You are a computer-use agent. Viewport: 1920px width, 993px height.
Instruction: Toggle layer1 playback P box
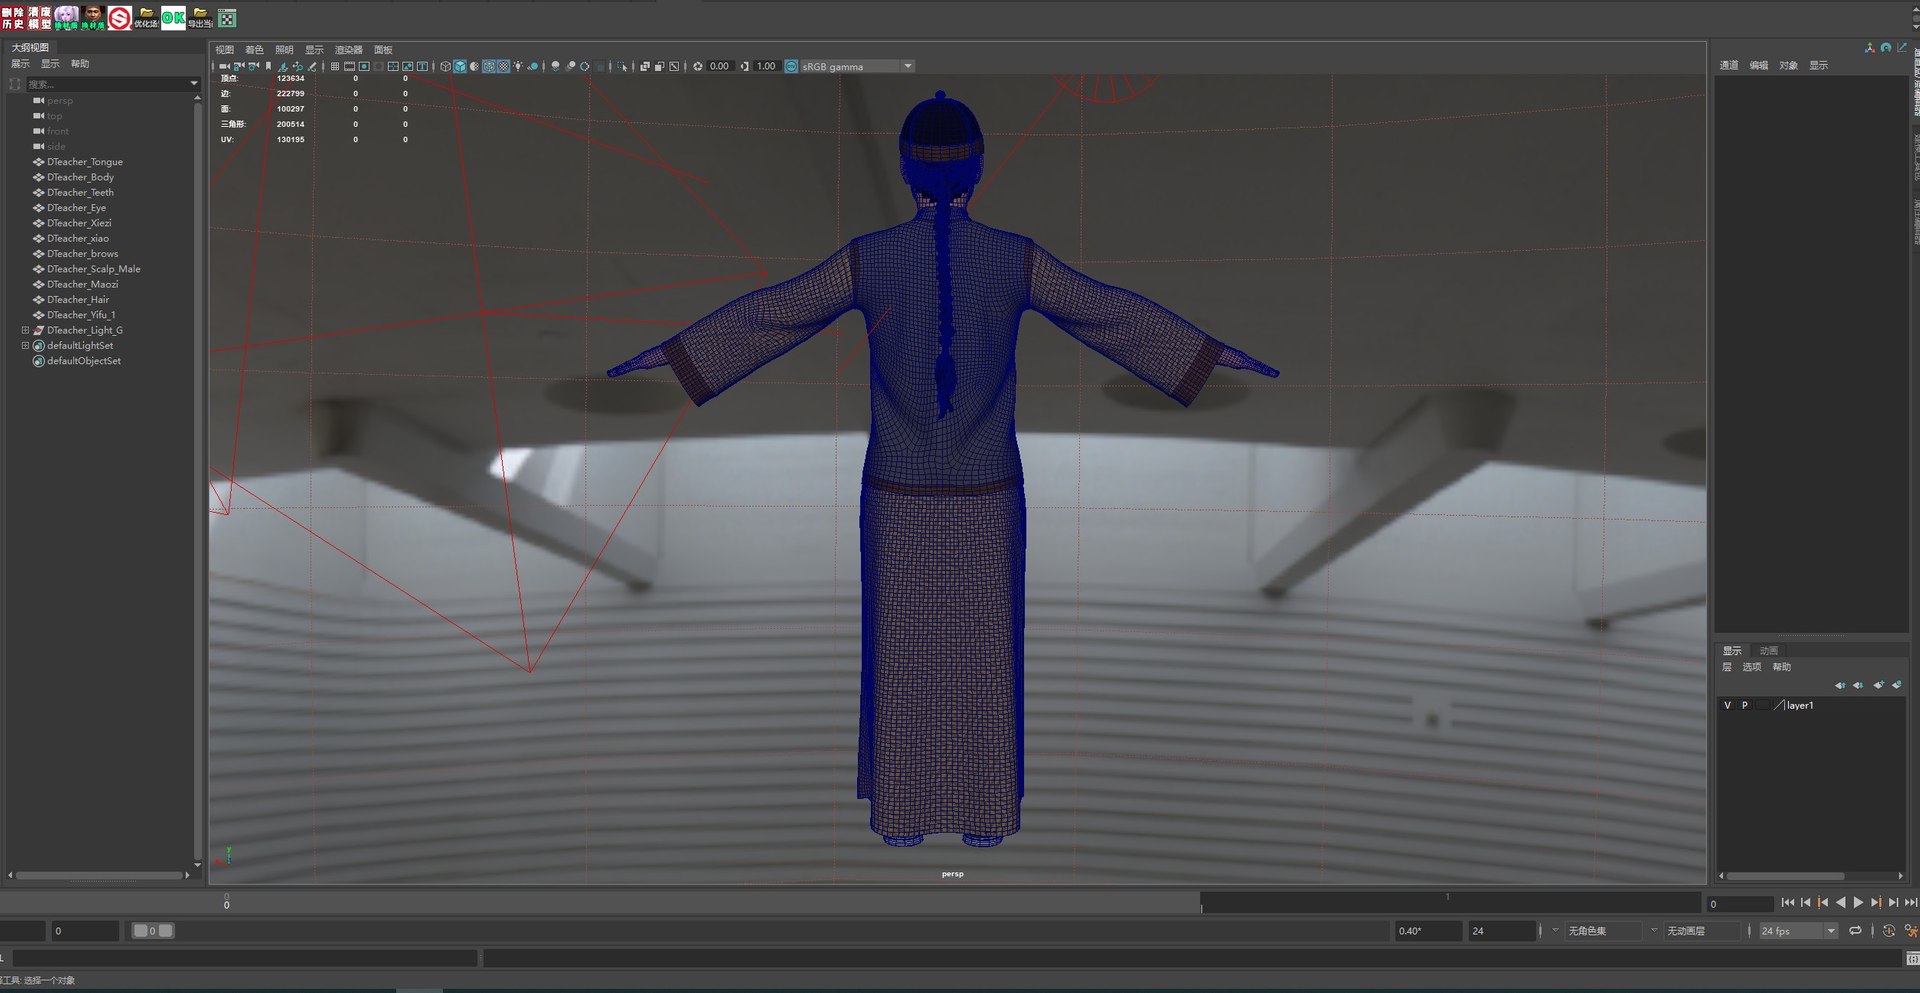click(1745, 706)
